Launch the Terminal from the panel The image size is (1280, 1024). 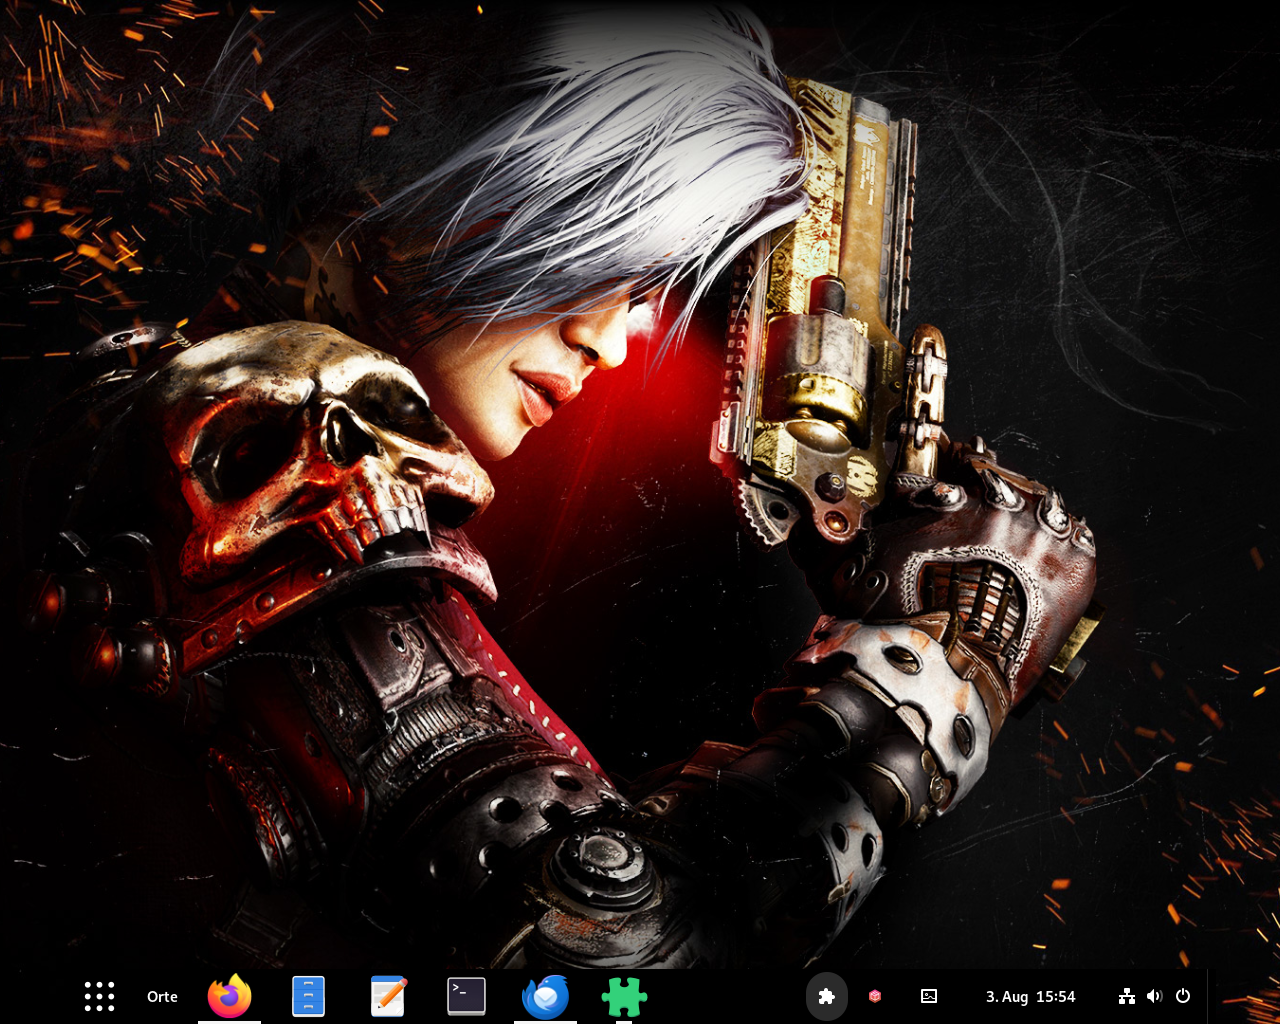(x=466, y=996)
